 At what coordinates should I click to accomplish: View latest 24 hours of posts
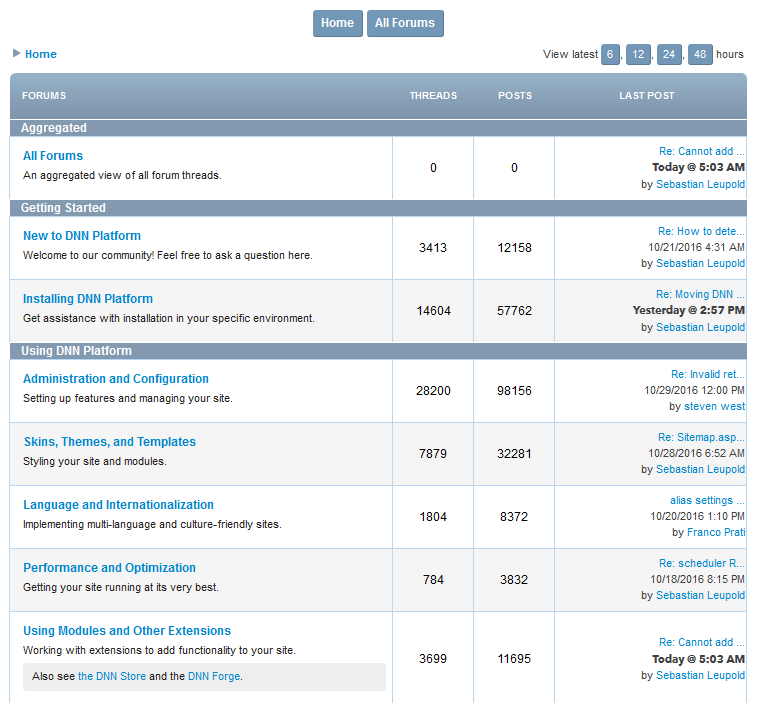coord(669,54)
